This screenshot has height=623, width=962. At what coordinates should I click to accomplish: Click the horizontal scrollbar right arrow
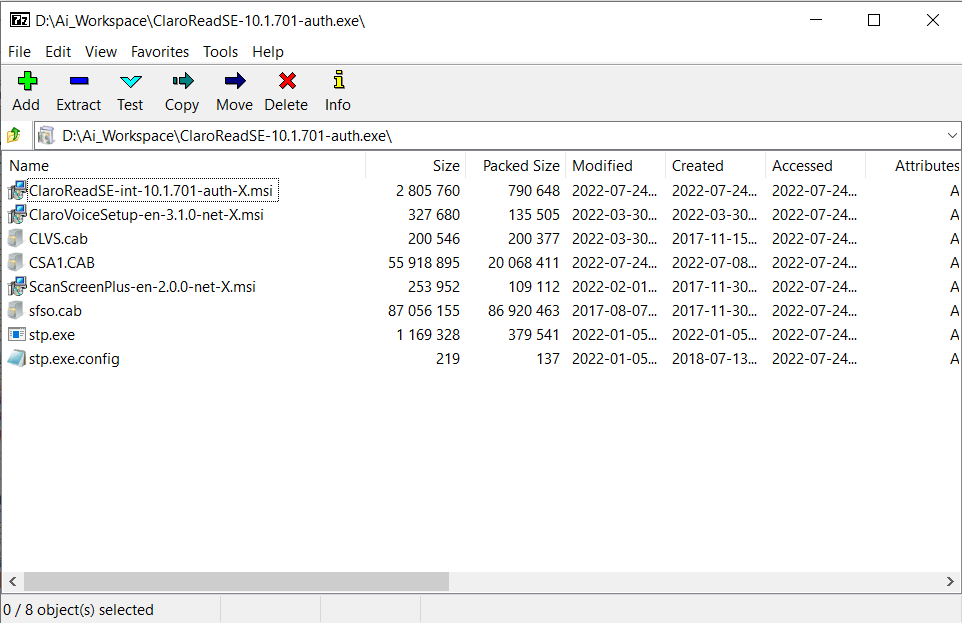point(951,580)
